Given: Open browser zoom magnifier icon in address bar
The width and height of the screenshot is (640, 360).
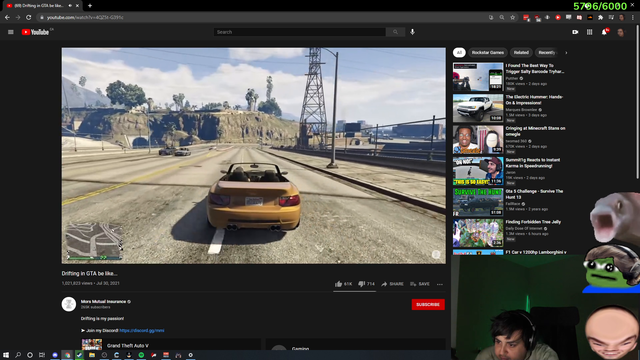Looking at the screenshot, I should (x=502, y=17).
